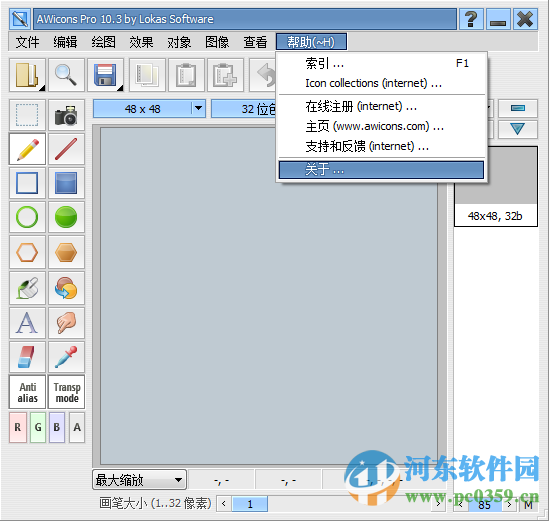Open the 最大缩放 zoom dropdown
Viewport: 549px width, 521px height.
tap(139, 480)
